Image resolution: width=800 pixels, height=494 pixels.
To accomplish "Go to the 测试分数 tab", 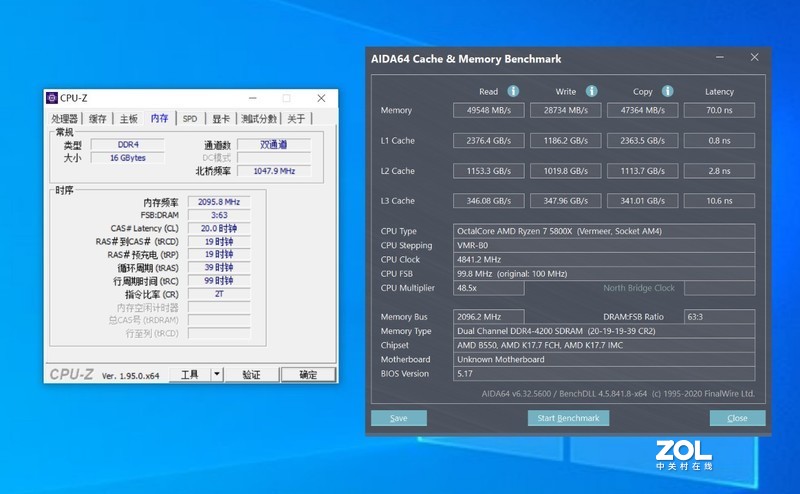I will 260,118.
